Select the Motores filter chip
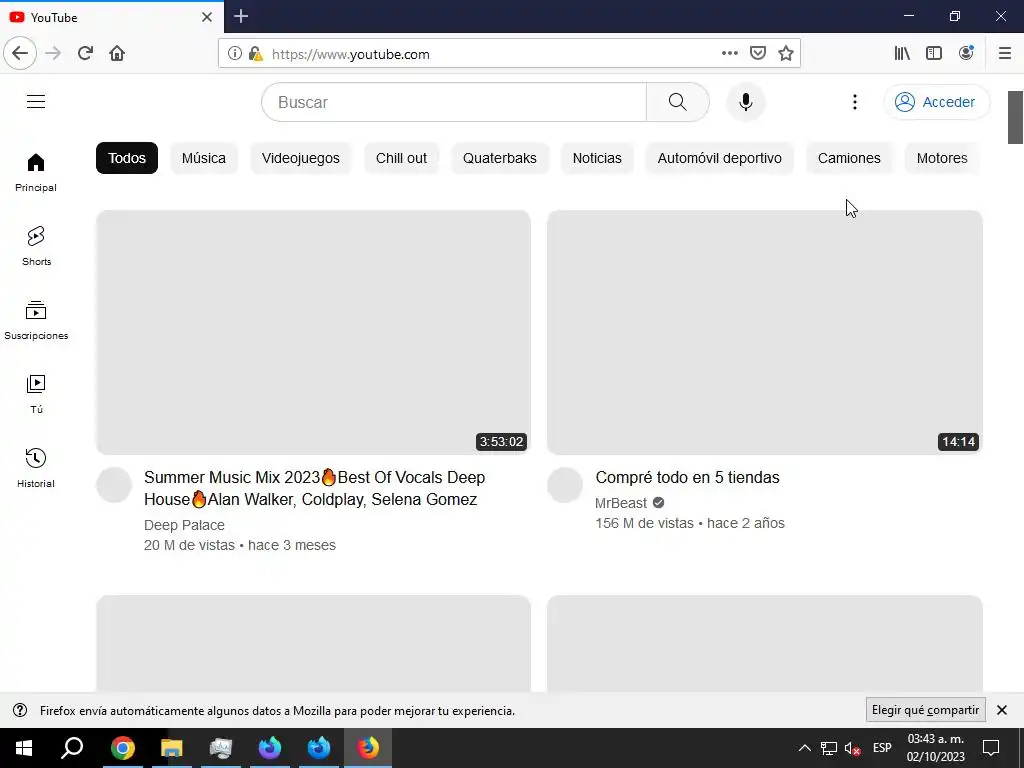The width and height of the screenshot is (1024, 768). [x=942, y=158]
